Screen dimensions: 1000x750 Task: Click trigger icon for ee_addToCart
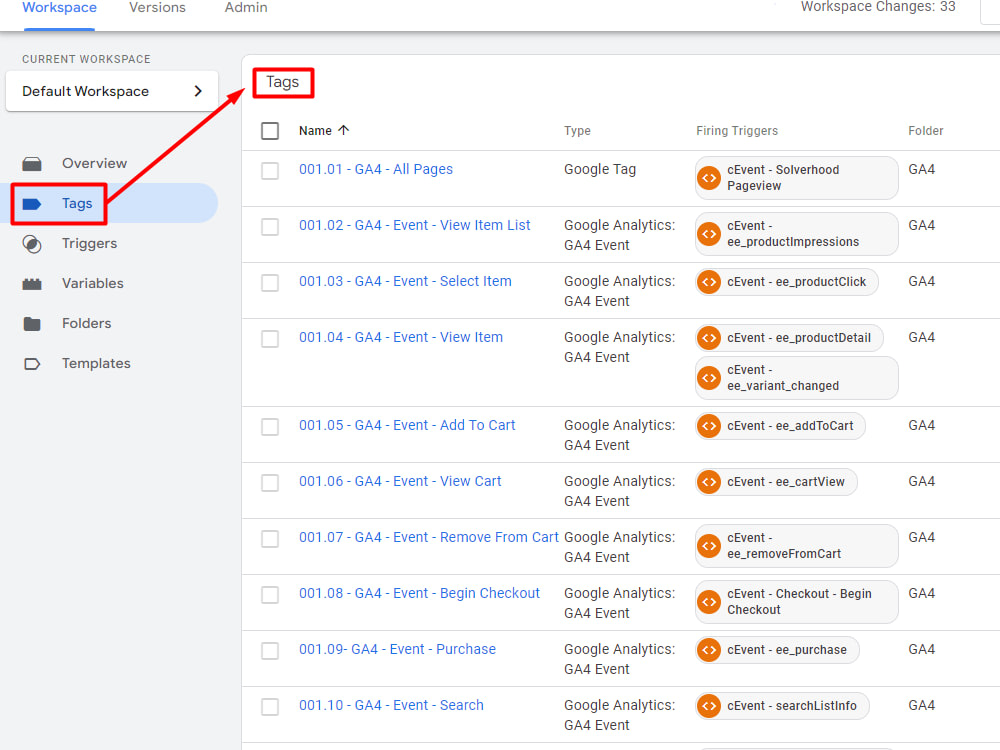709,426
